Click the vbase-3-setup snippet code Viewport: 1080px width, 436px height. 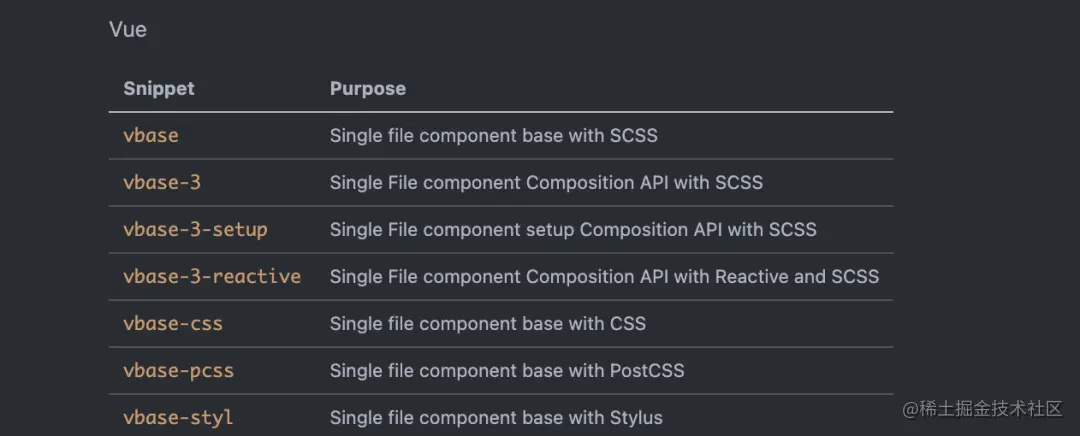(x=195, y=229)
